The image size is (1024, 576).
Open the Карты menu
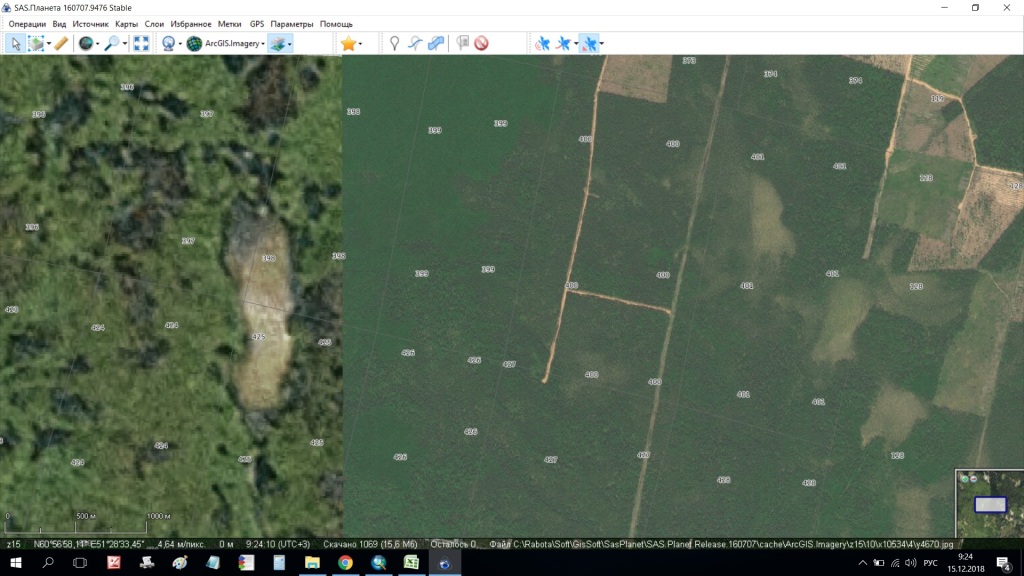click(126, 23)
